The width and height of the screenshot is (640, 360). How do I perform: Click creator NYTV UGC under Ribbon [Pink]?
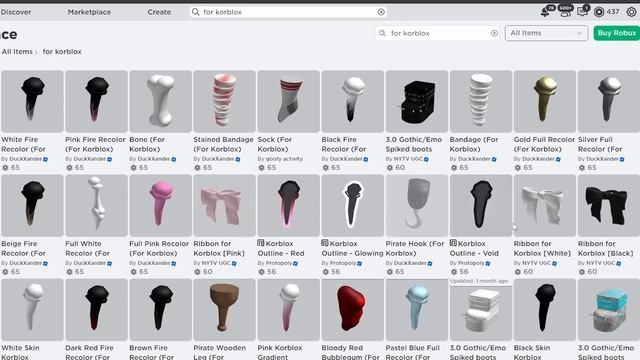pos(216,263)
